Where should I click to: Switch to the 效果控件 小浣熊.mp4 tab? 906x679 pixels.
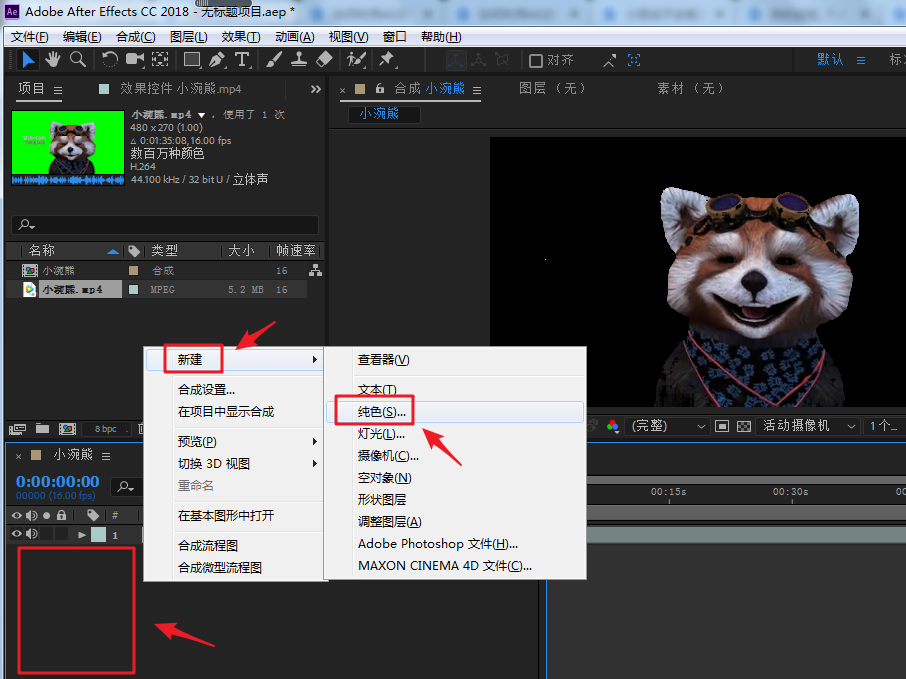click(180, 88)
